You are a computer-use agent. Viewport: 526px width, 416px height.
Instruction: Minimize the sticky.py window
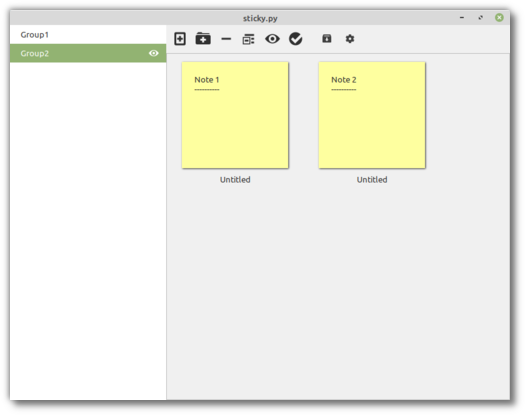(462, 17)
